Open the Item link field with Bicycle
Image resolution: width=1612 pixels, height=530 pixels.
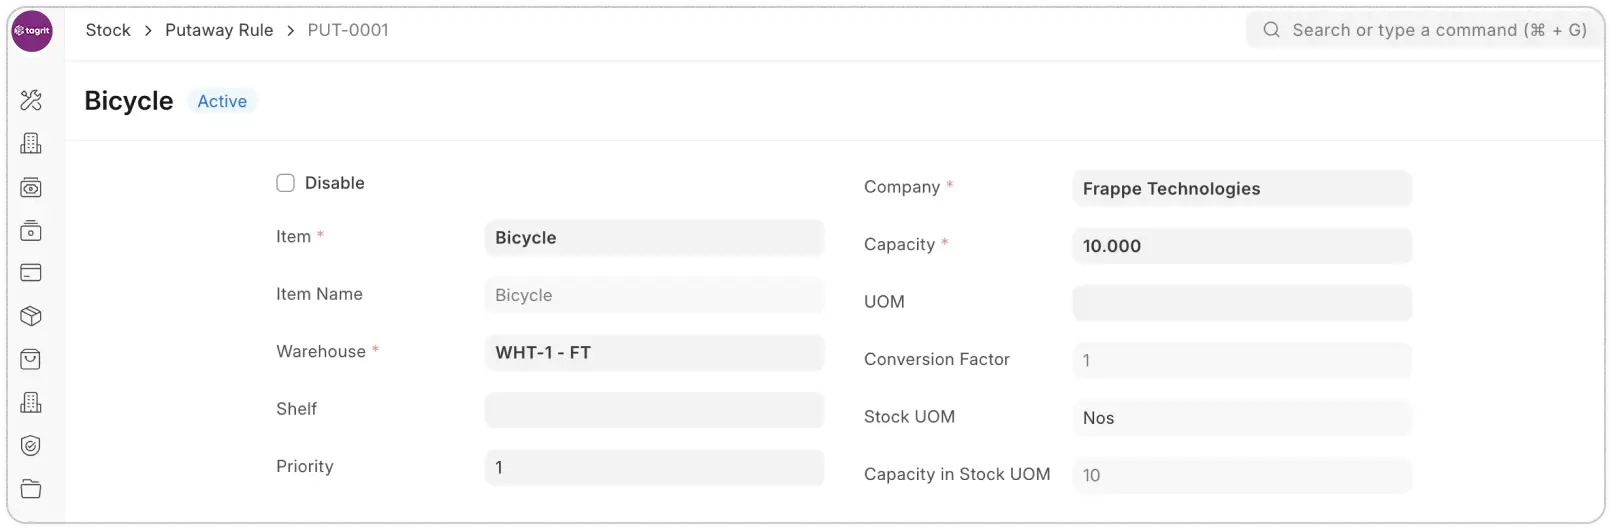[654, 238]
